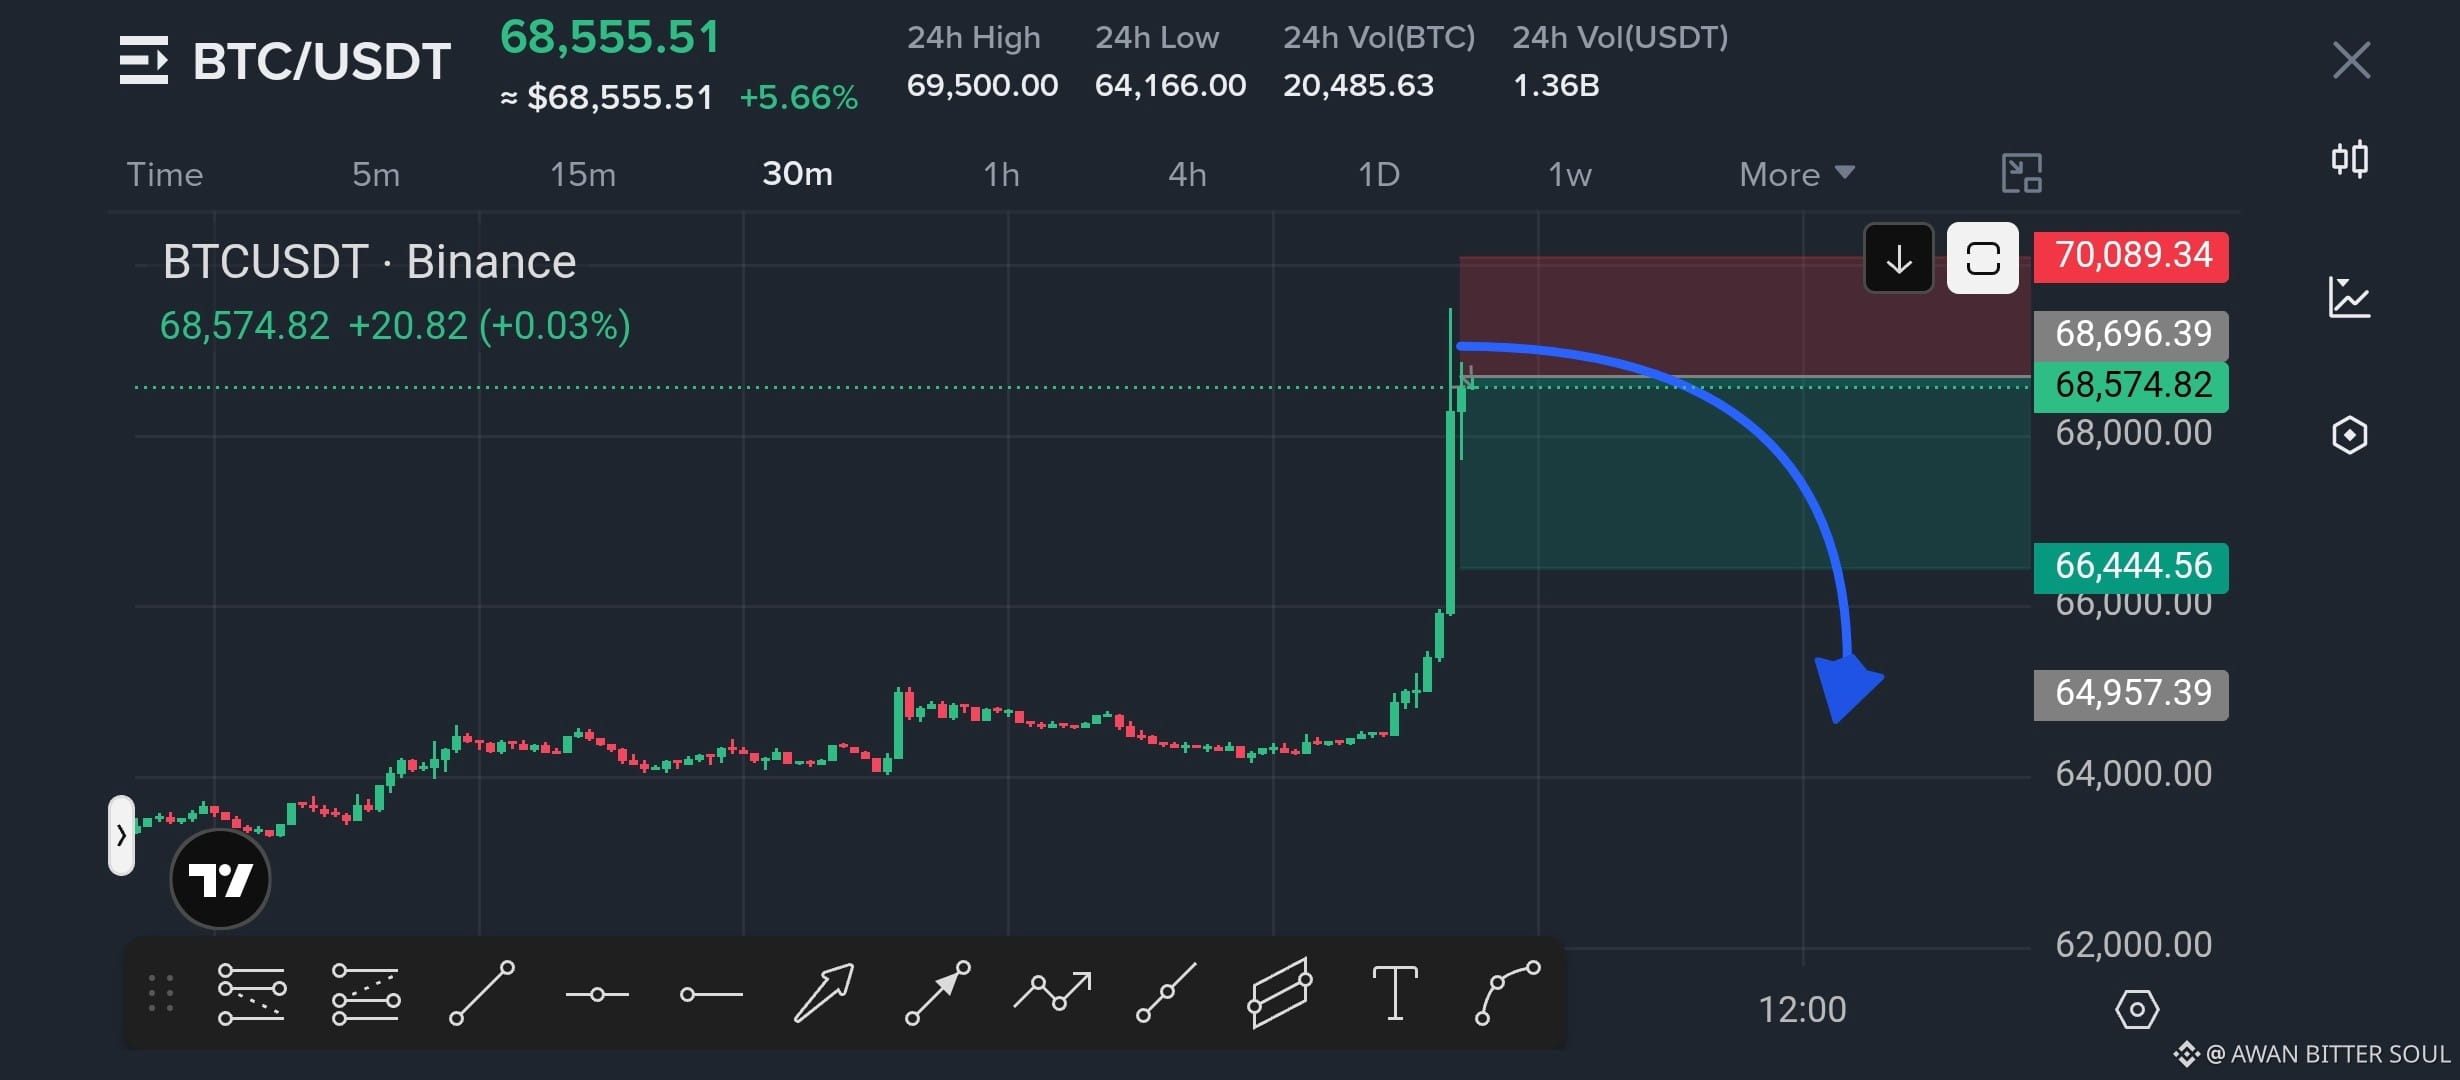This screenshot has height=1080, width=2460.
Task: Click the 62,000.00 price axis label
Action: [x=2133, y=945]
